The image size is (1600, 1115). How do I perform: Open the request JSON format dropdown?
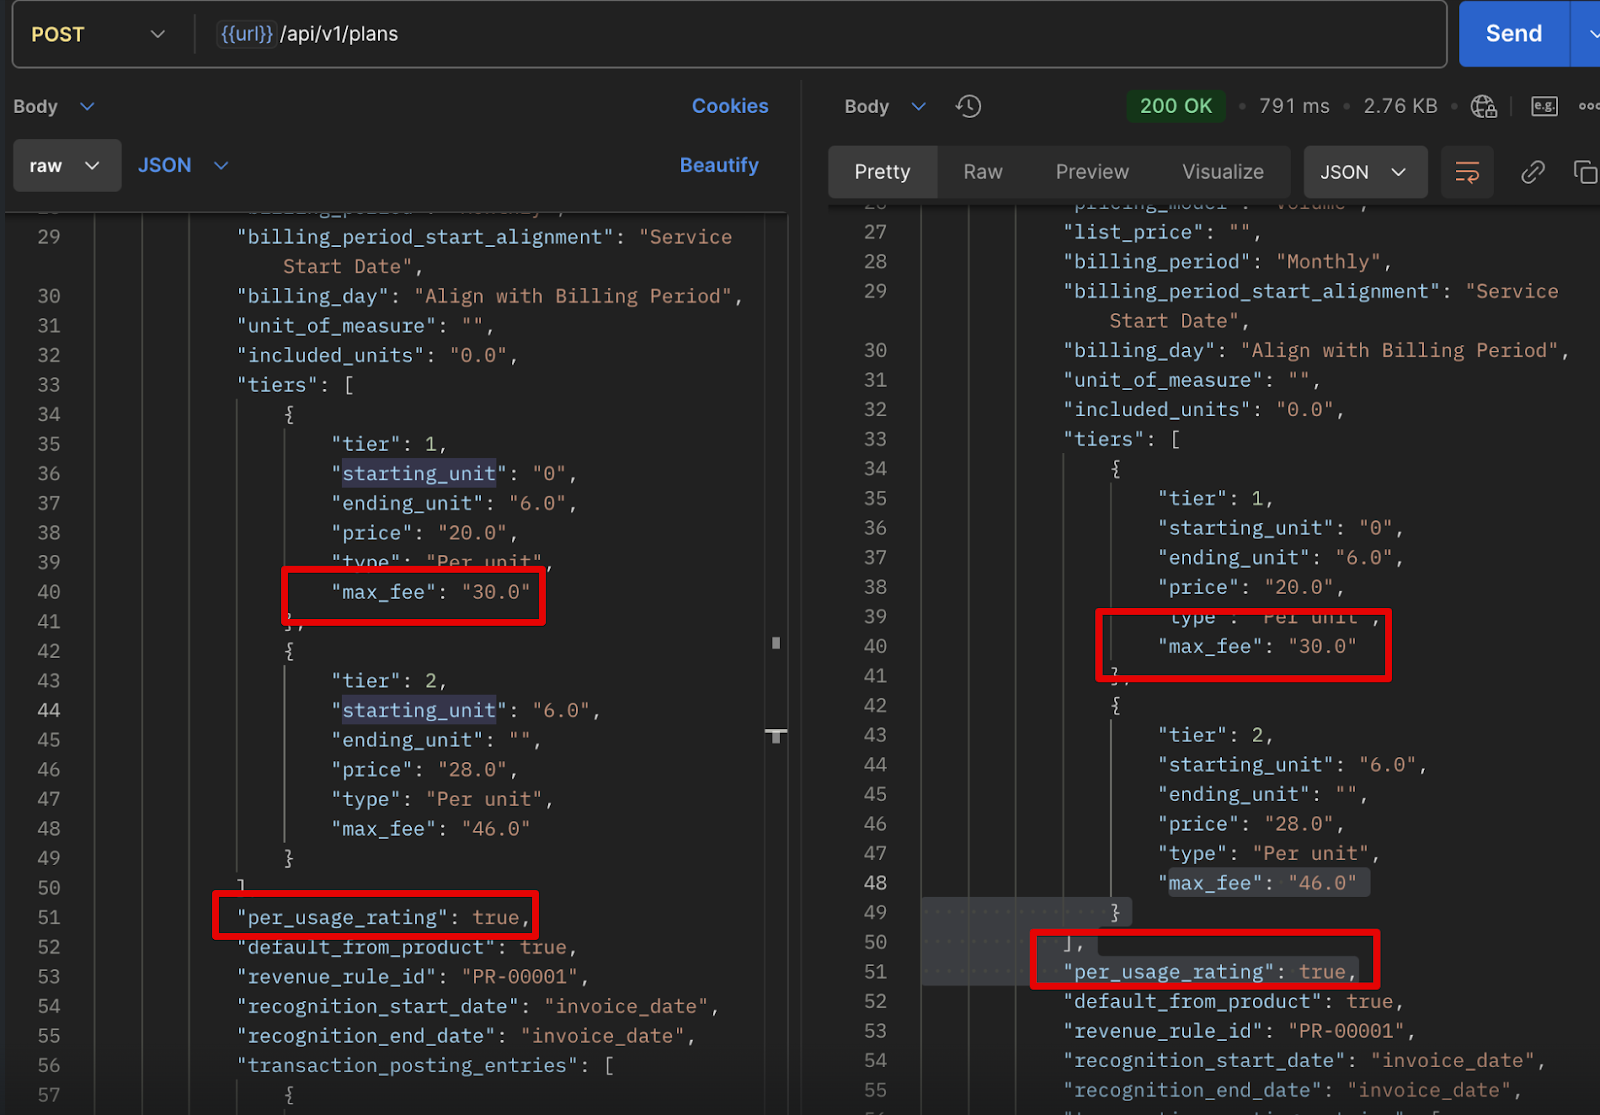click(183, 165)
